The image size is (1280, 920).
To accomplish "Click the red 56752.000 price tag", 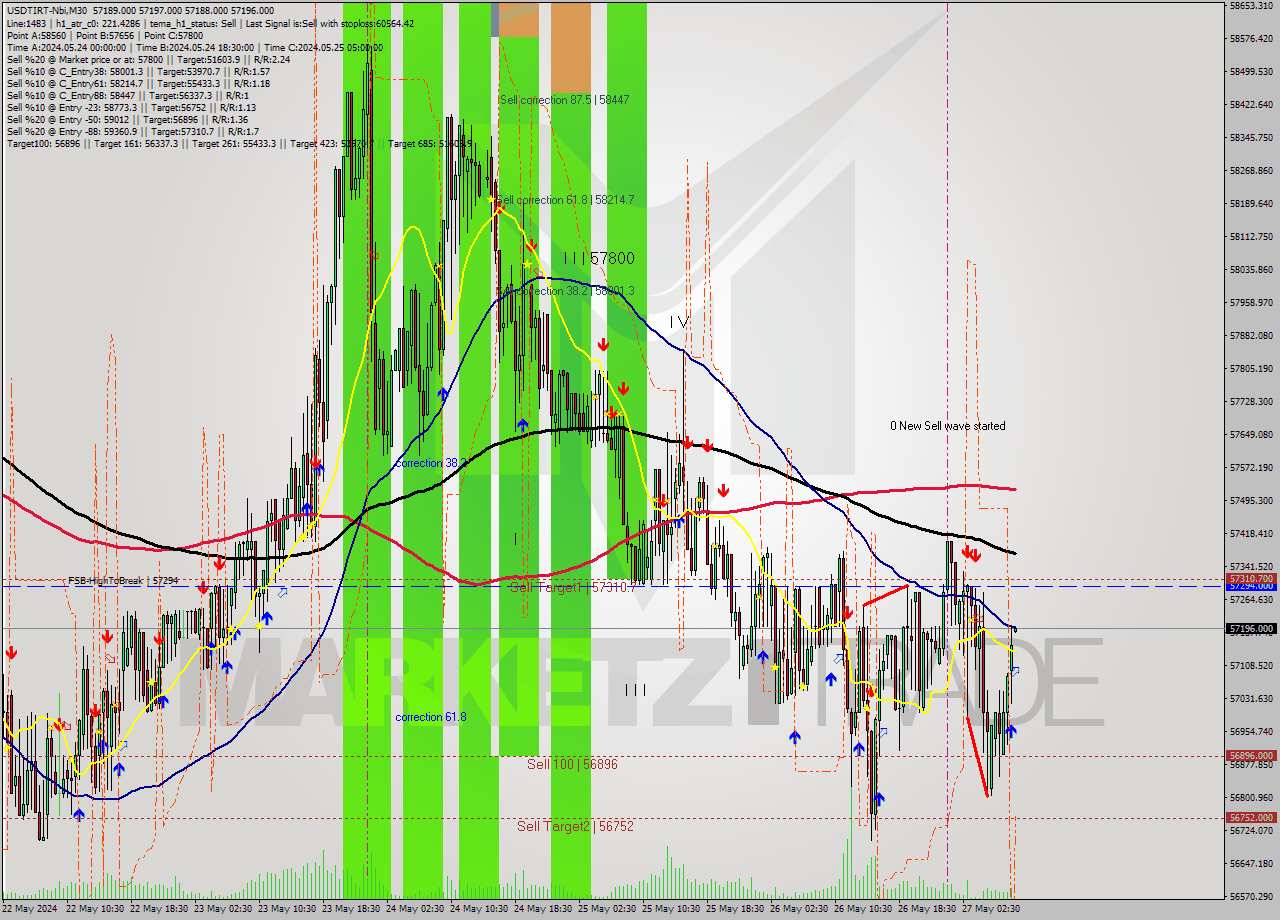I will coord(1250,817).
